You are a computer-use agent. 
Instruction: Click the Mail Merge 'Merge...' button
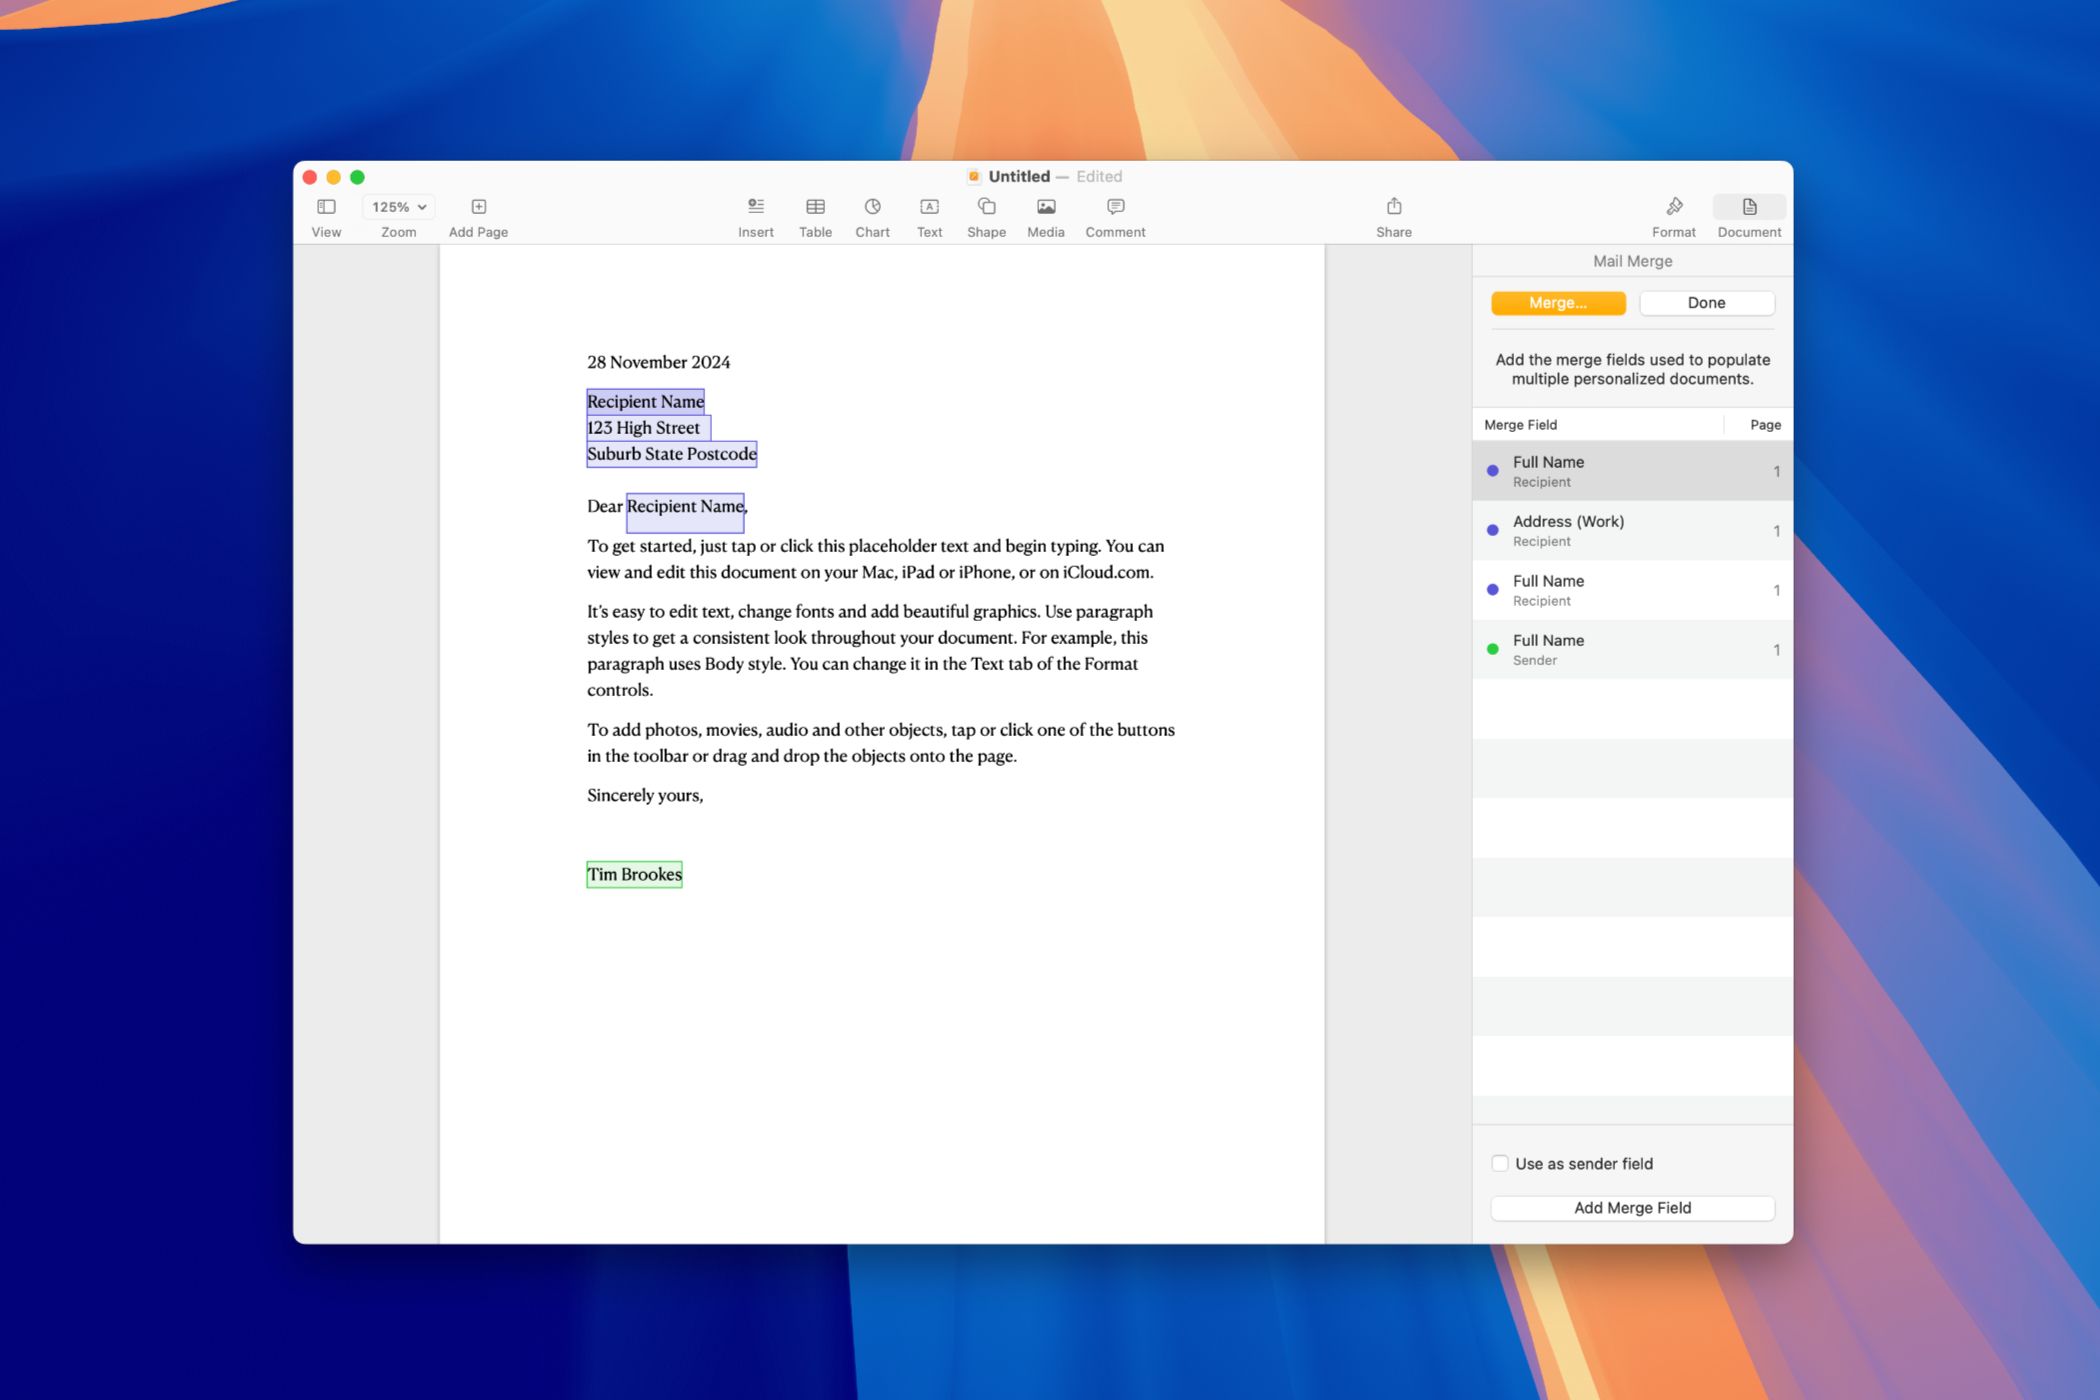(1556, 302)
